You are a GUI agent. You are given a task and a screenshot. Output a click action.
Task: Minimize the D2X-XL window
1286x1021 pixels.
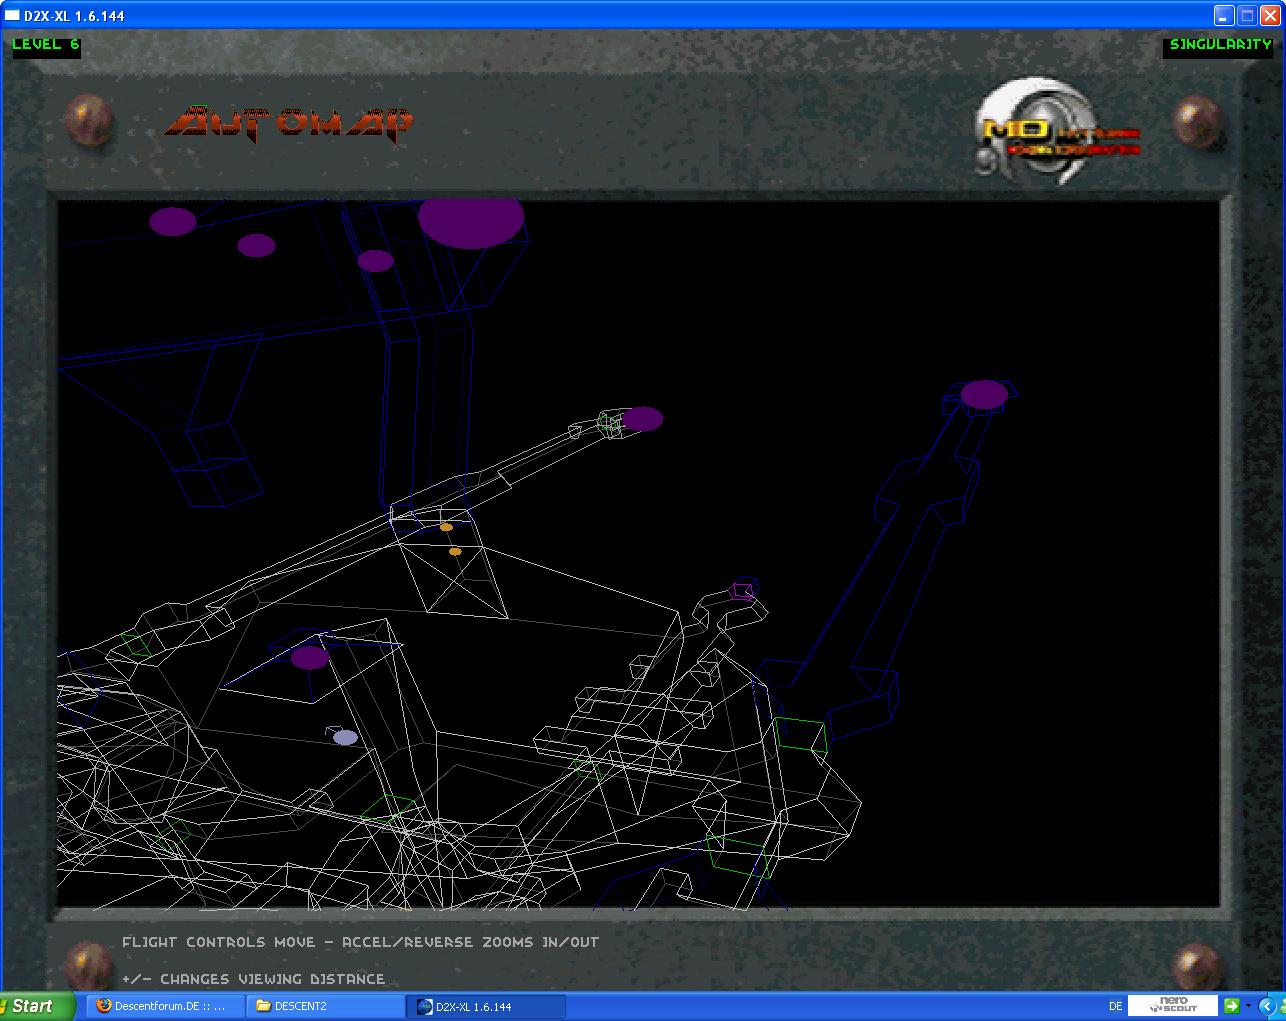(x=1224, y=16)
